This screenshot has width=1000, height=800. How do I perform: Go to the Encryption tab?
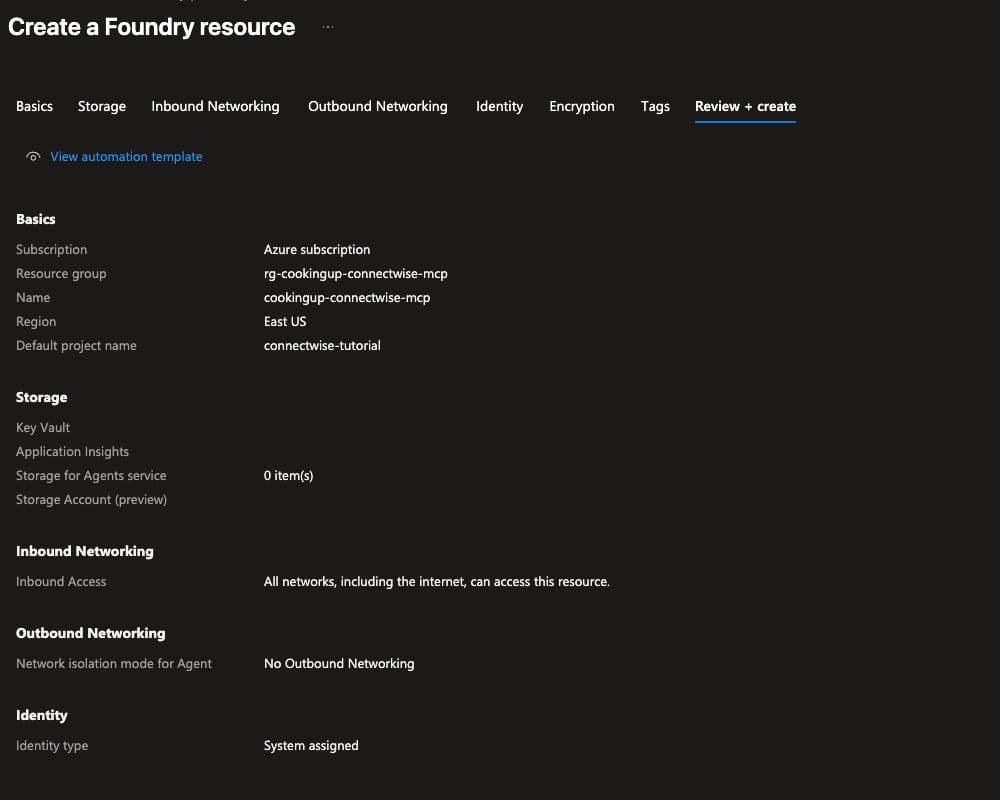click(x=582, y=107)
